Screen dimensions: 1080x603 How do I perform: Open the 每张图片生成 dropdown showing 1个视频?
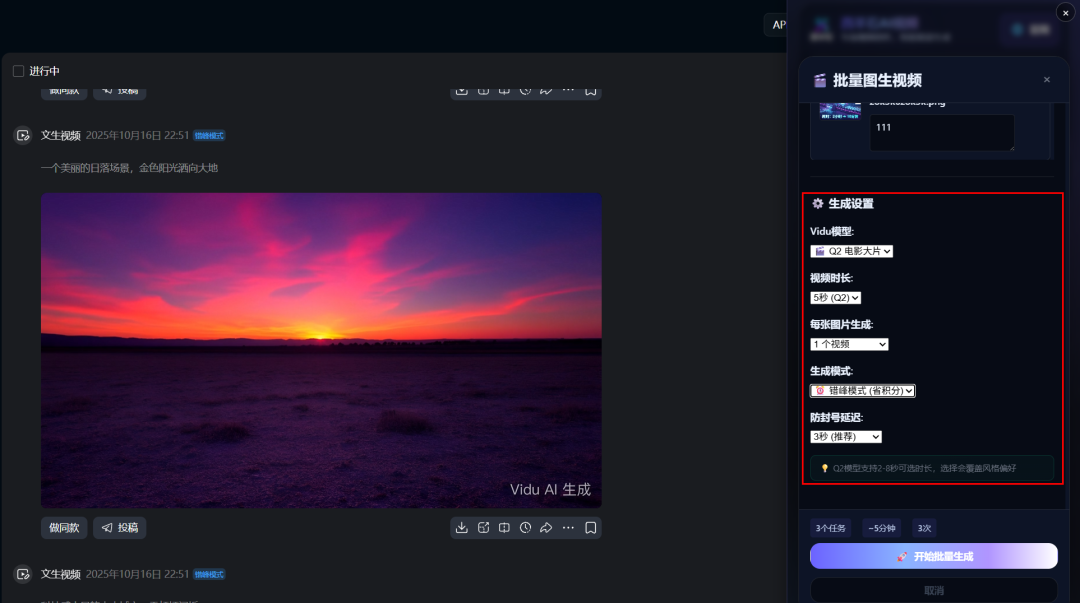coord(849,344)
